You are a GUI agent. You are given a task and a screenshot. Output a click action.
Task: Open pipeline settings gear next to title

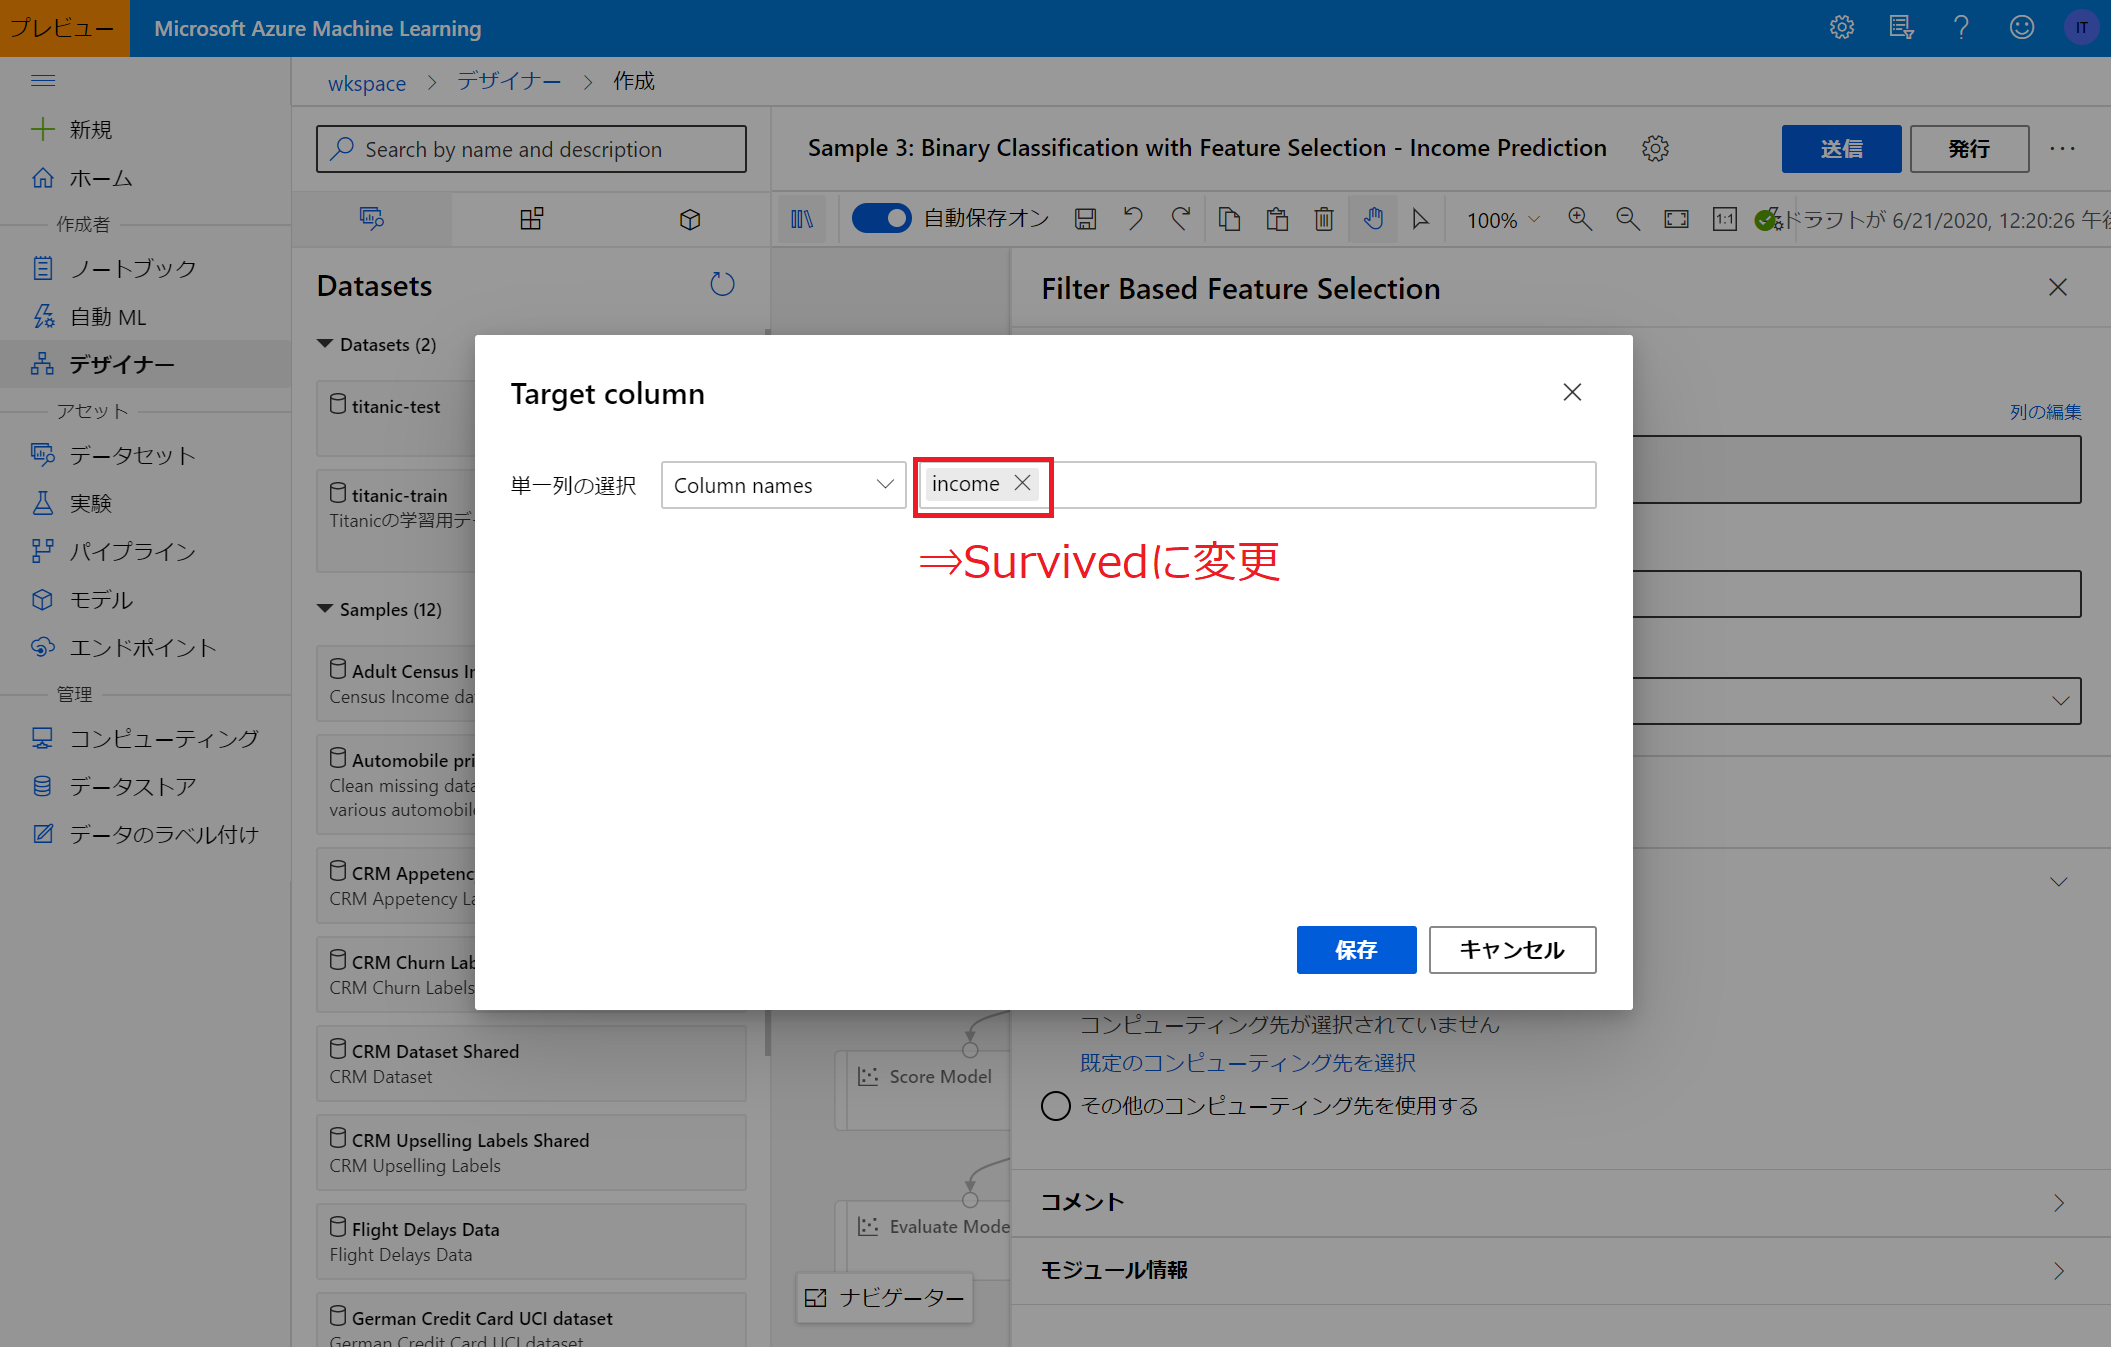tap(1656, 149)
